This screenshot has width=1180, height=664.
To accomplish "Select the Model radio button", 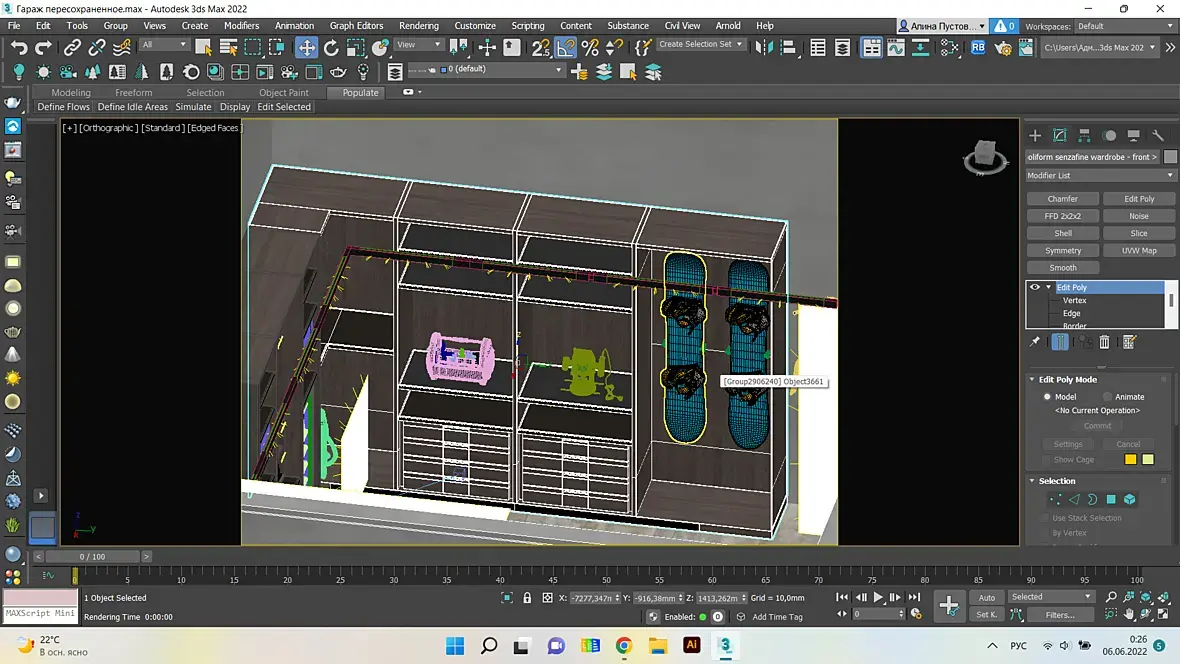I will coord(1047,397).
